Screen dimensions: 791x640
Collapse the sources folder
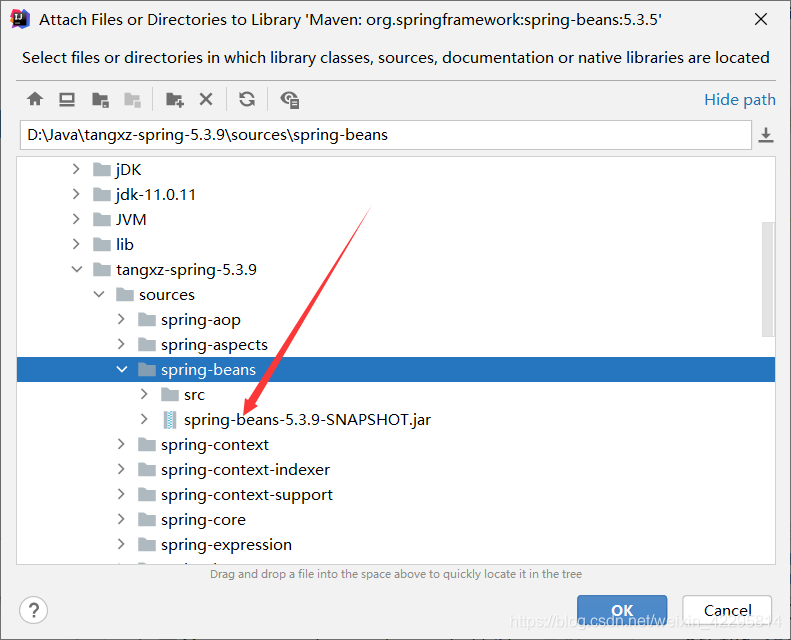point(99,294)
